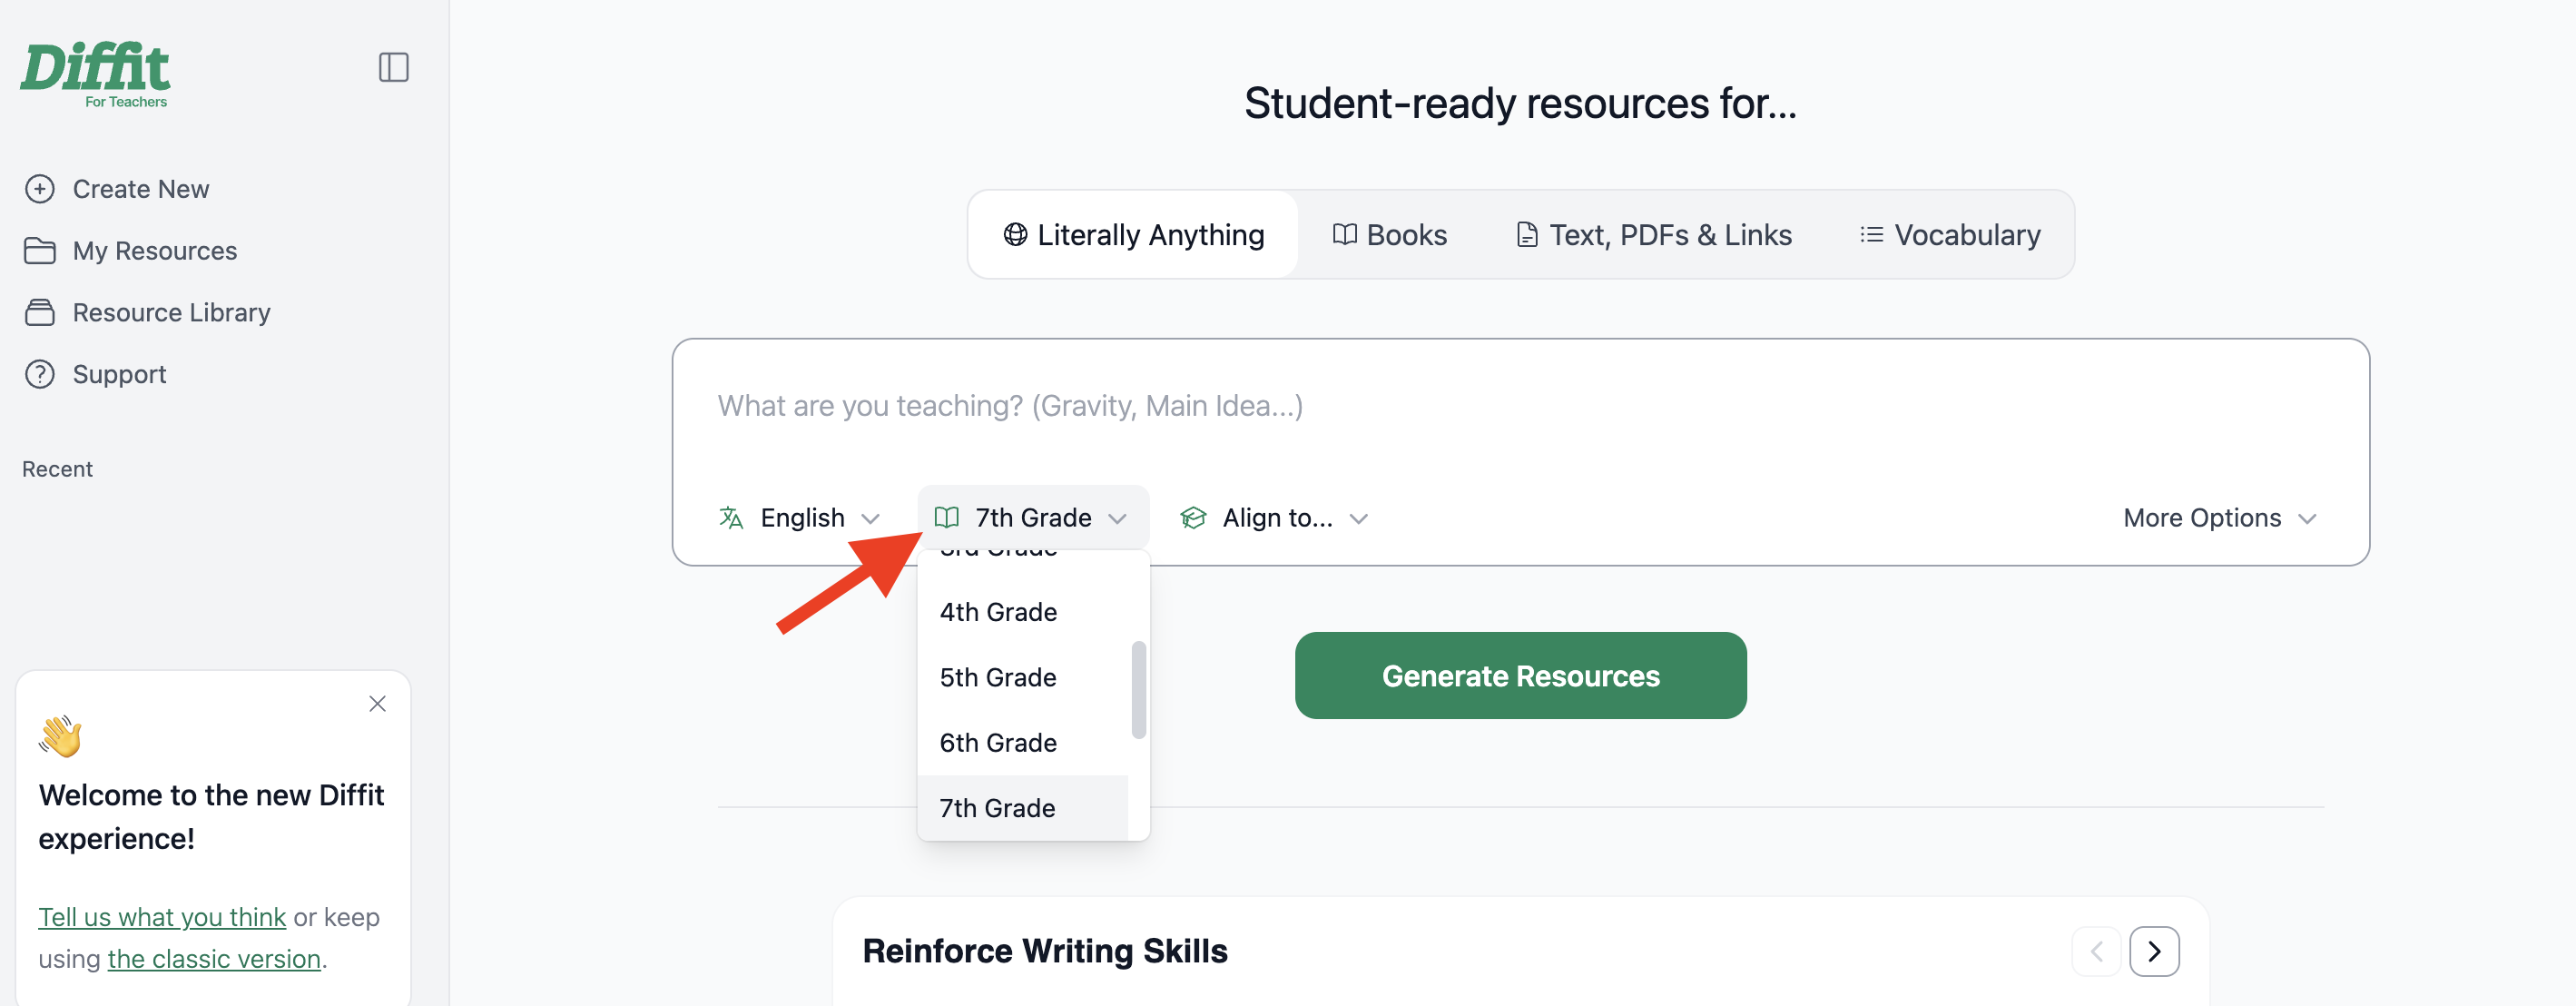Open Support in the sidebar
Image resolution: width=2576 pixels, height=1006 pixels.
pos(95,374)
